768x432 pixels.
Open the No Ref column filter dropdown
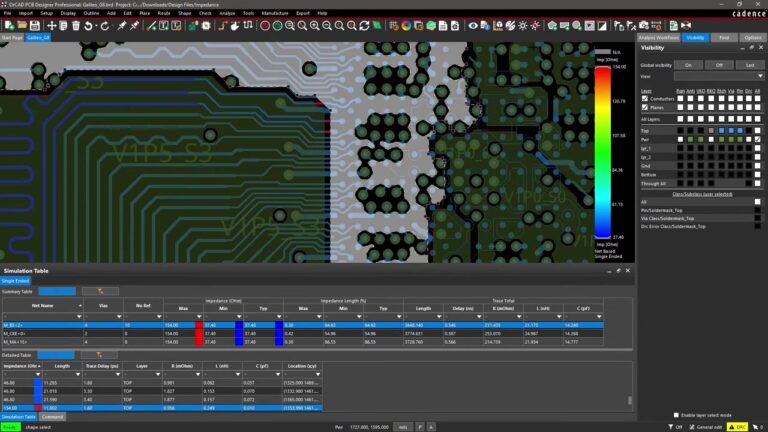(x=159, y=317)
